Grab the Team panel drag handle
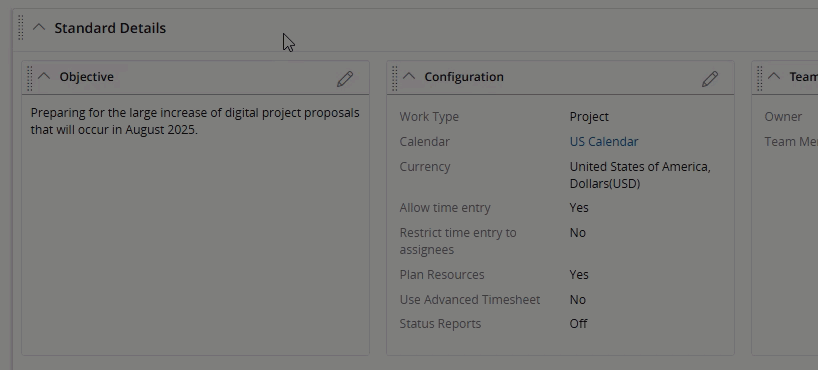Image resolution: width=818 pixels, height=370 pixels. coord(760,78)
